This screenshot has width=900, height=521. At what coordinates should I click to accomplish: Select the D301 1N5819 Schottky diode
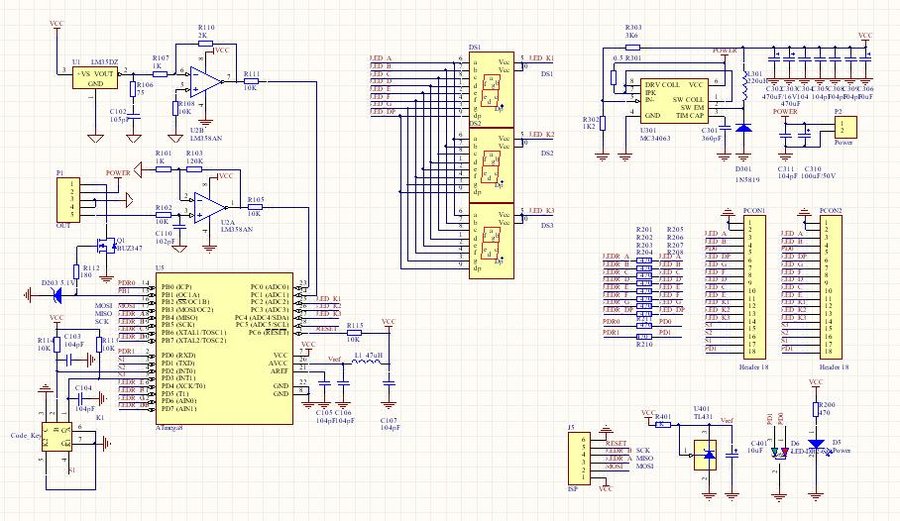coord(742,130)
